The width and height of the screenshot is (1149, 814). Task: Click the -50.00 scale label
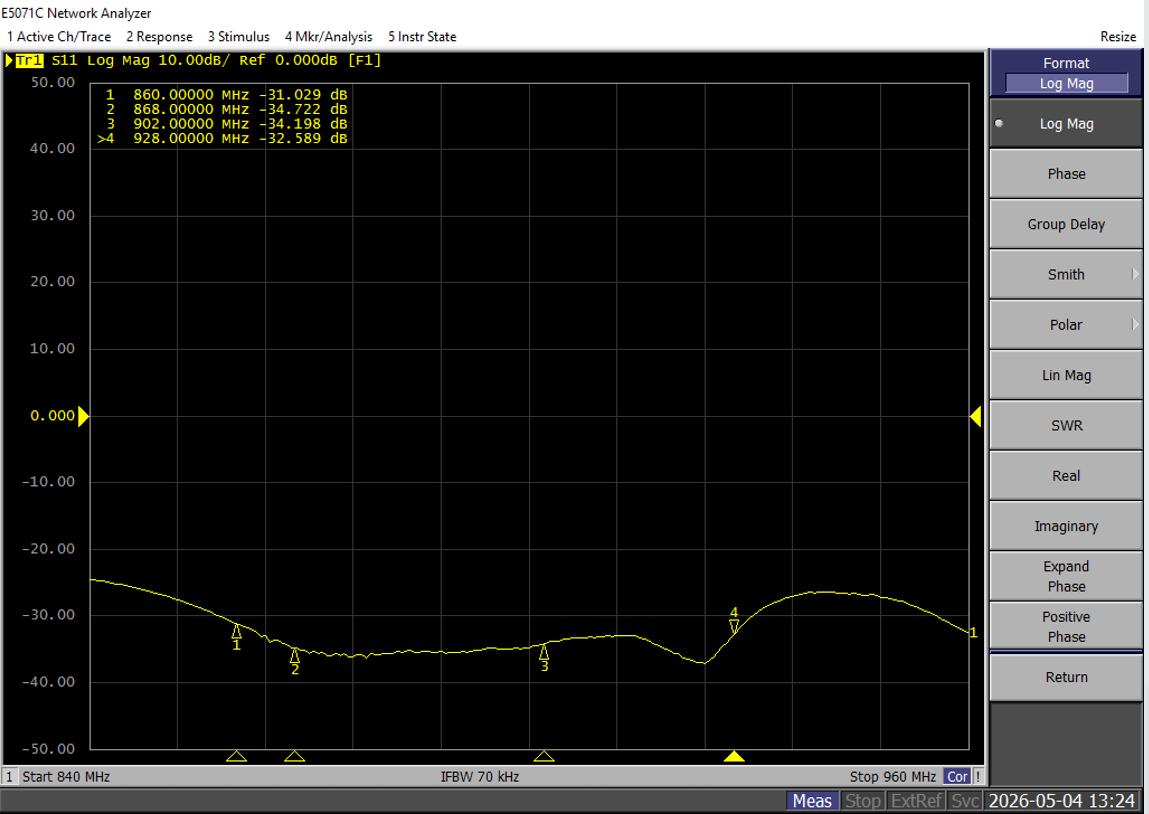[48, 749]
